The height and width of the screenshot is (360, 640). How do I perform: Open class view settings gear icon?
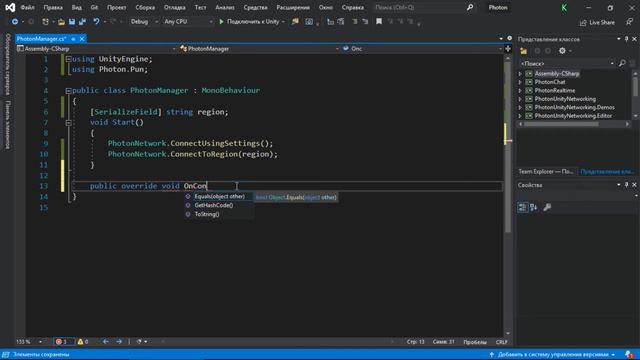point(562,51)
